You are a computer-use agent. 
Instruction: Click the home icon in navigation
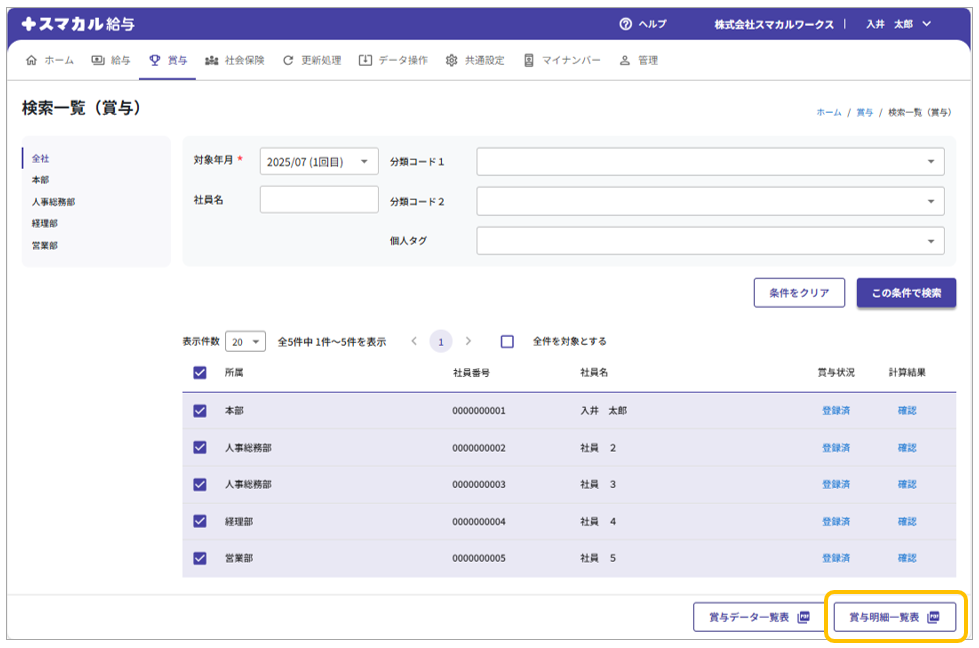pos(31,60)
